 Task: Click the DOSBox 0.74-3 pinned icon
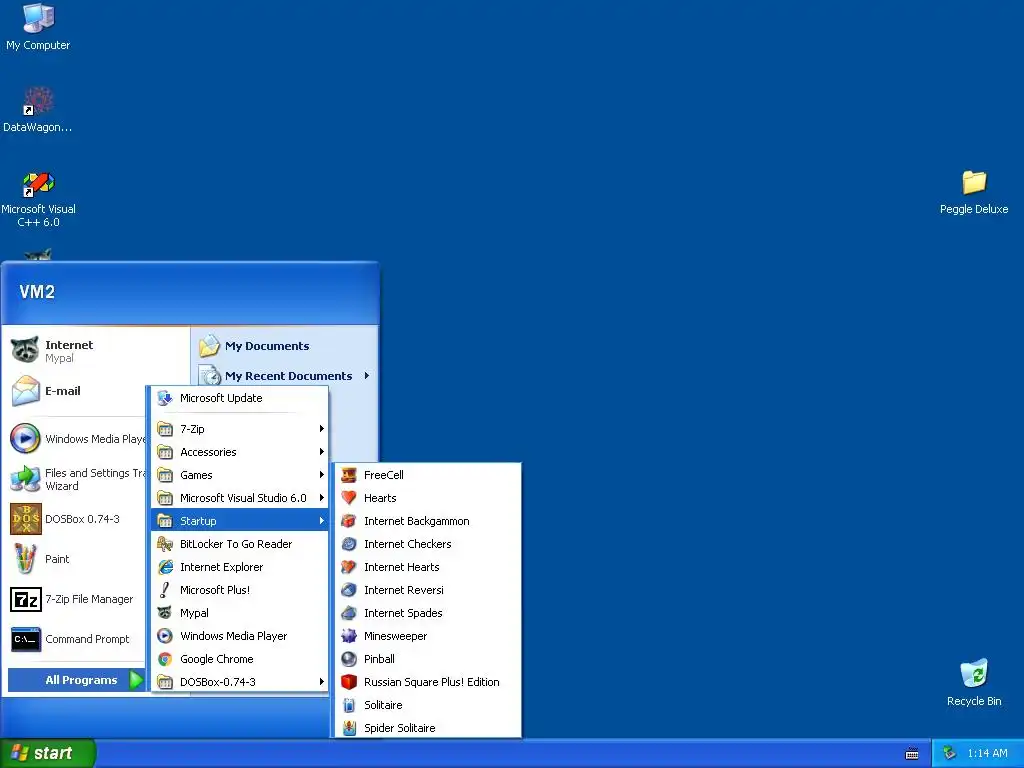[25, 519]
